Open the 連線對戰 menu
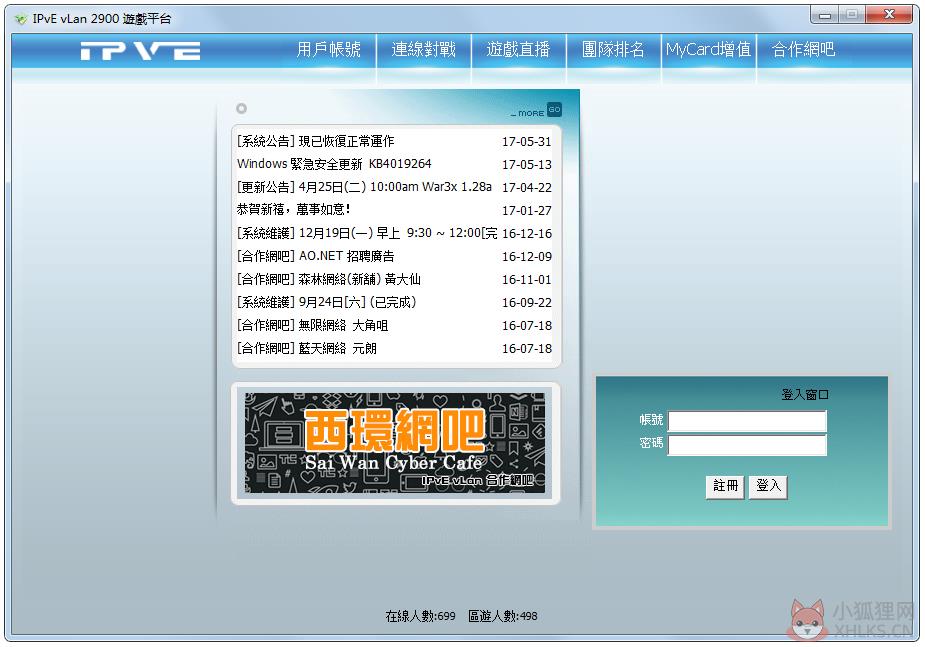925x647 pixels. point(424,49)
